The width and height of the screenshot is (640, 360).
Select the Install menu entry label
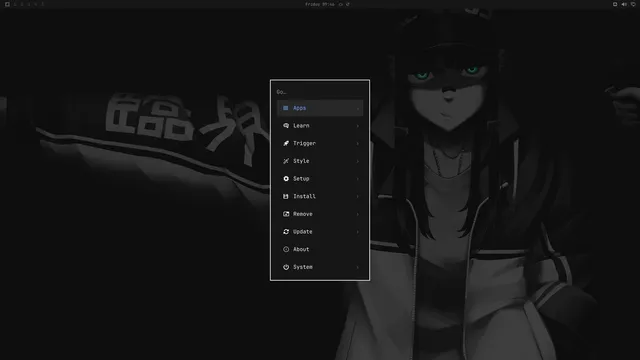[x=304, y=196]
